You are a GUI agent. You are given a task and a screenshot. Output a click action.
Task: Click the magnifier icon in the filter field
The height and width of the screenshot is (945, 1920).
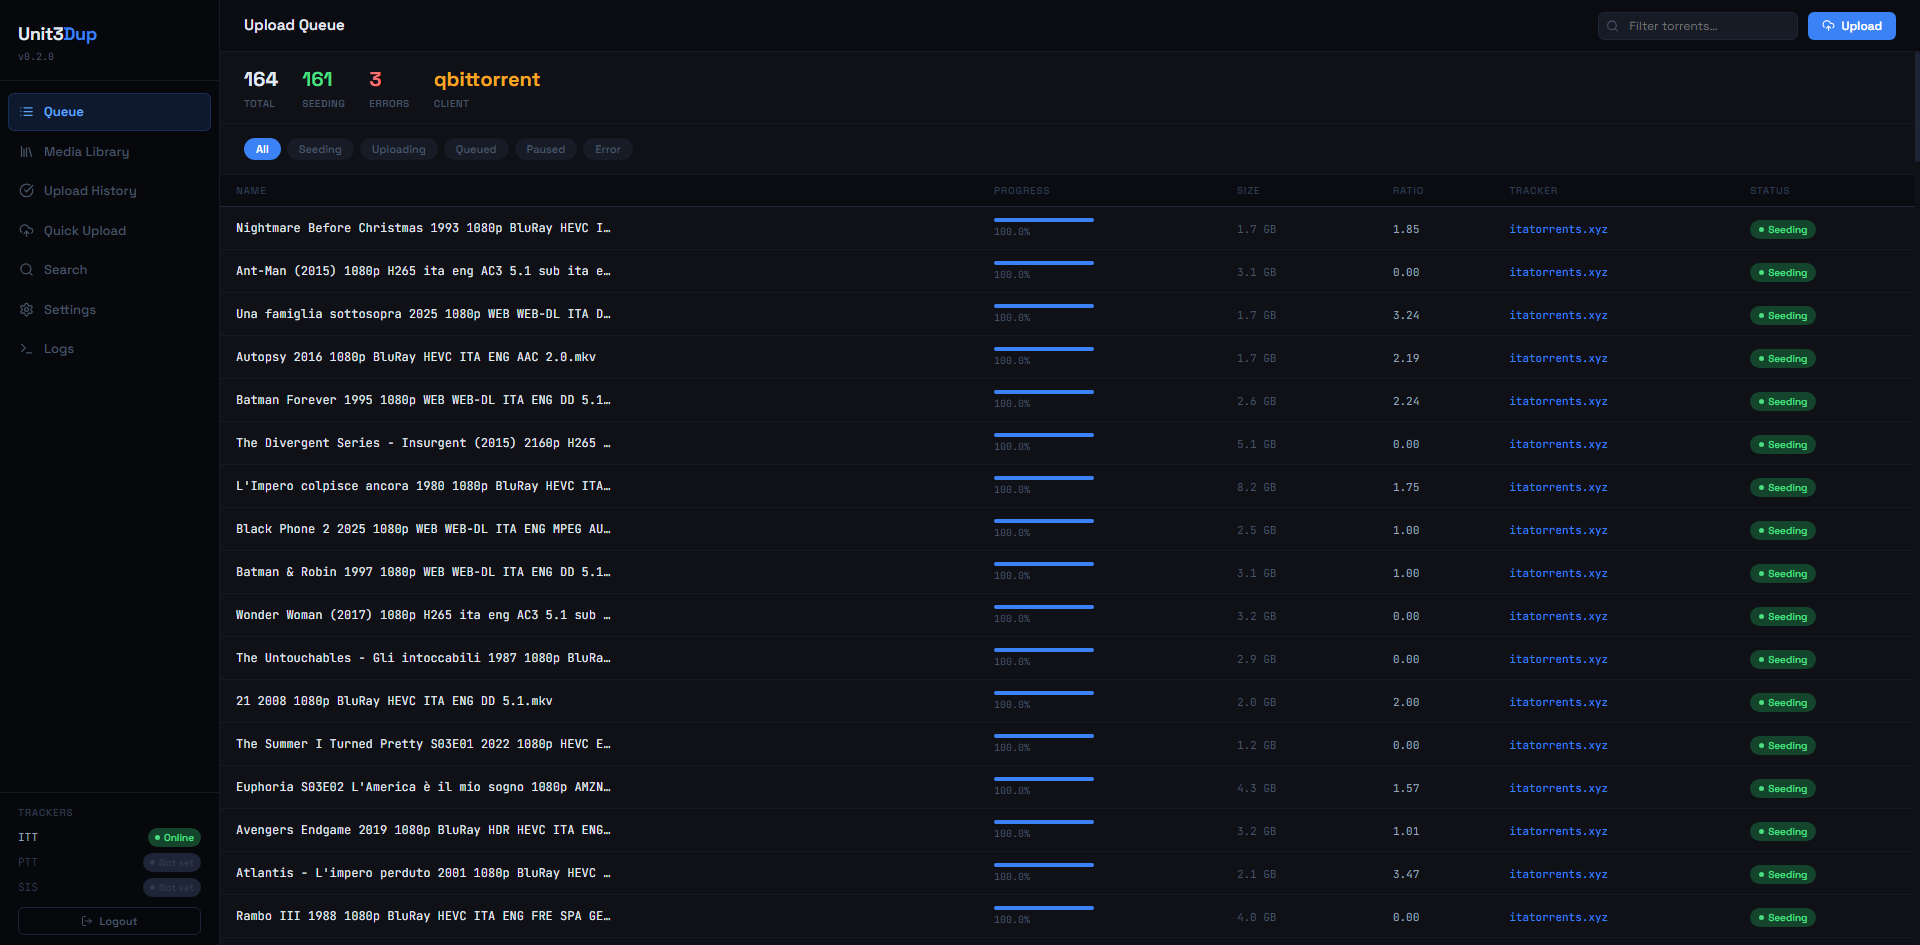tap(1613, 25)
